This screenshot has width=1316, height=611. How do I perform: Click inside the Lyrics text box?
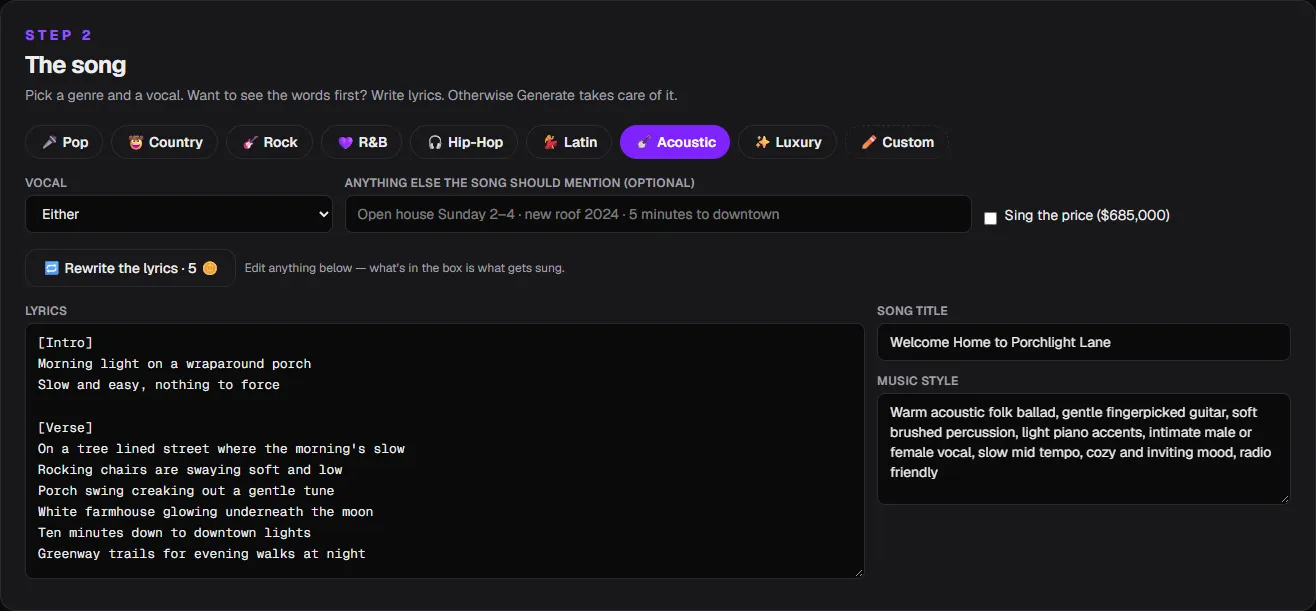445,450
